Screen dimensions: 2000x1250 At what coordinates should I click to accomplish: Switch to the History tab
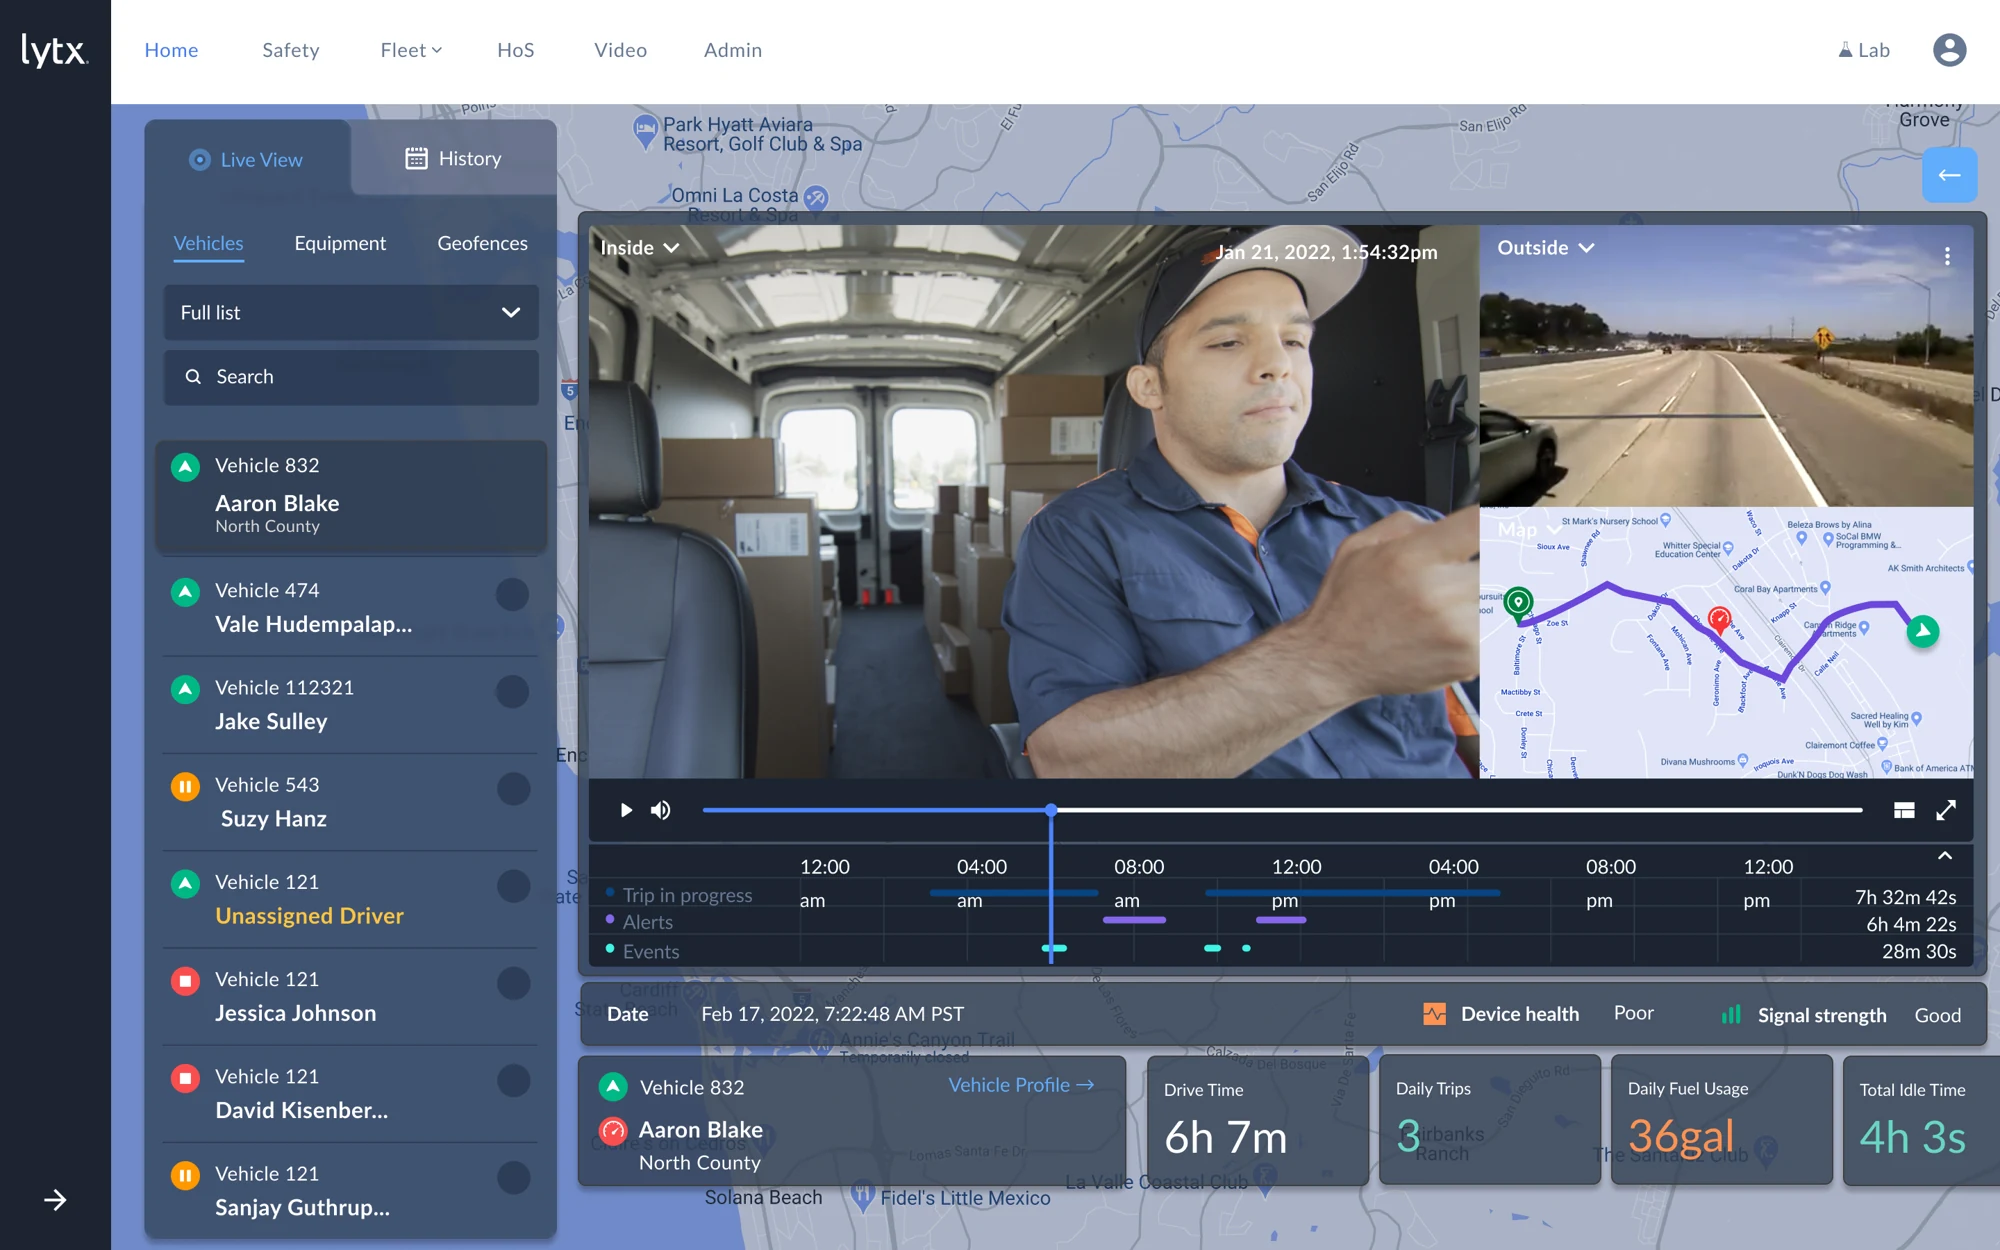coord(454,158)
